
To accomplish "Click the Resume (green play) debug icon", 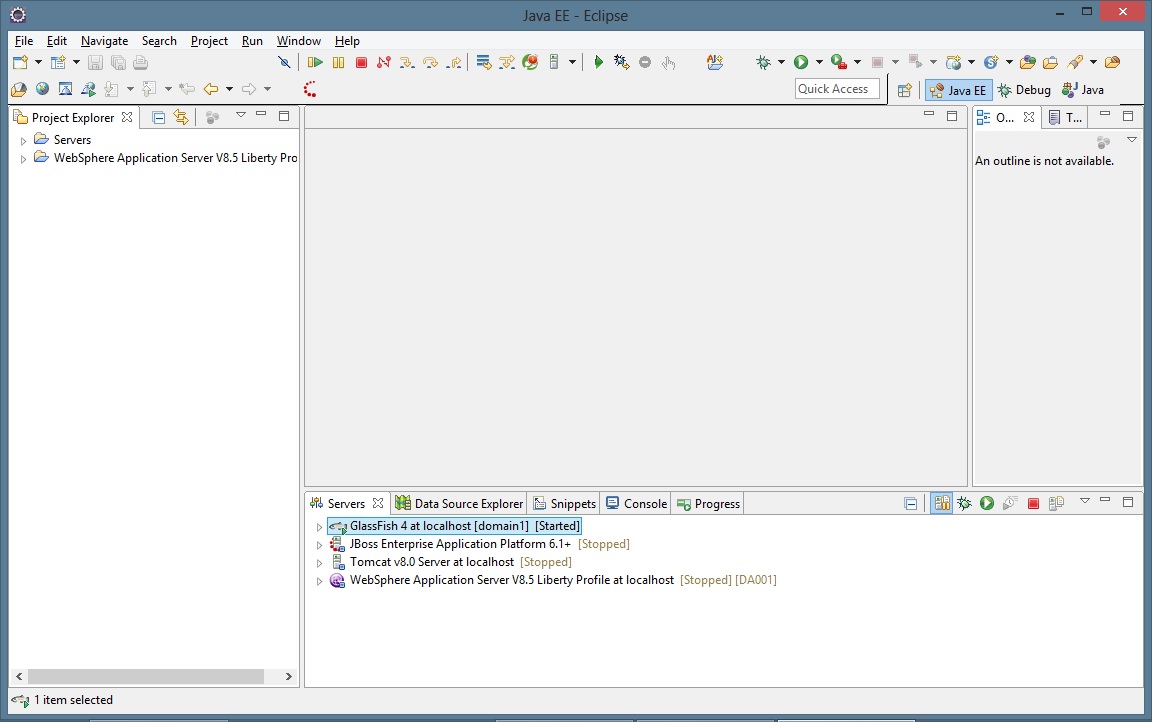I will [x=316, y=62].
